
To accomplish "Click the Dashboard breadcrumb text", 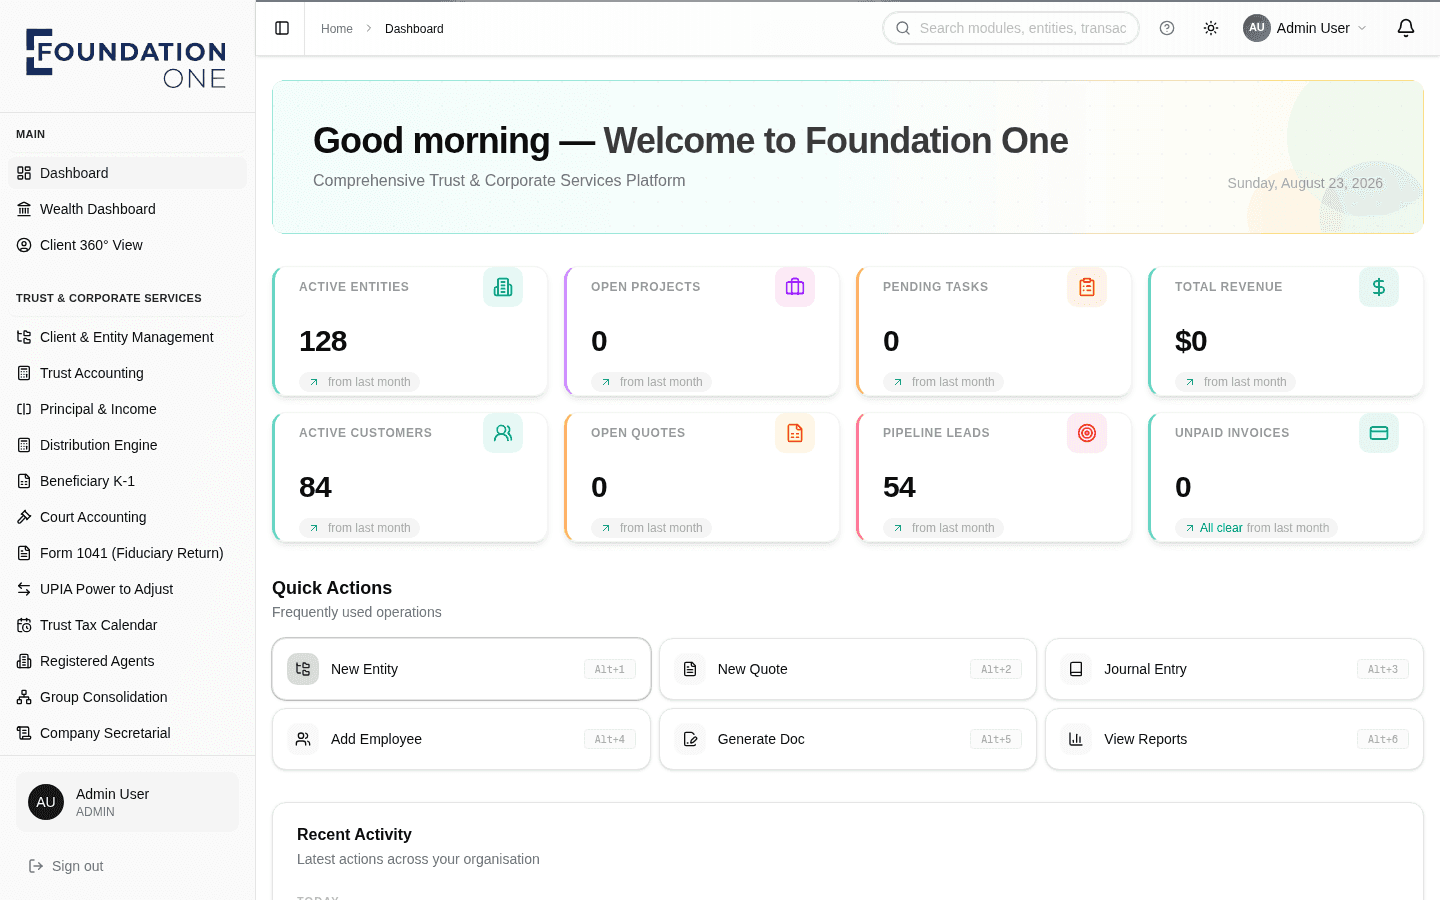I will 414,29.
